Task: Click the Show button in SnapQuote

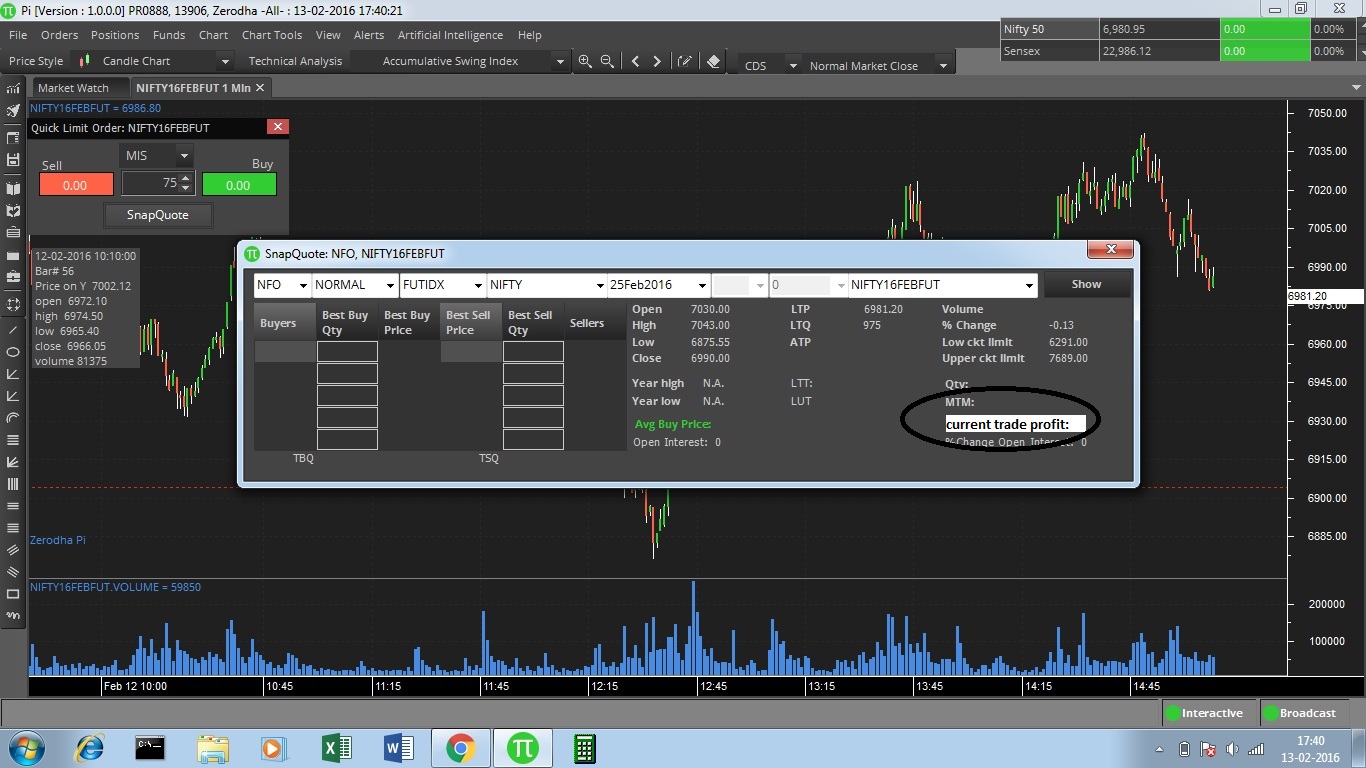Action: (x=1086, y=284)
